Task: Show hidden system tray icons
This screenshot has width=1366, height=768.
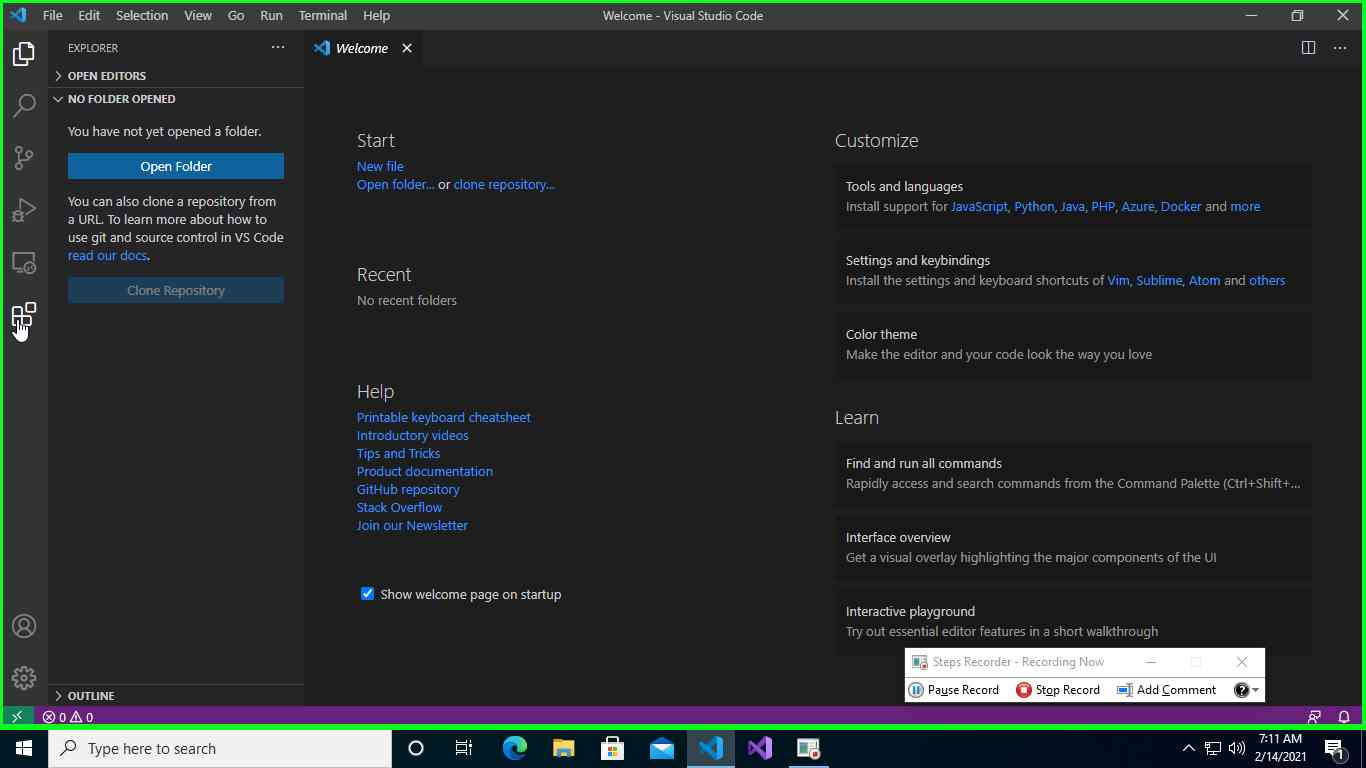Action: coord(1188,748)
